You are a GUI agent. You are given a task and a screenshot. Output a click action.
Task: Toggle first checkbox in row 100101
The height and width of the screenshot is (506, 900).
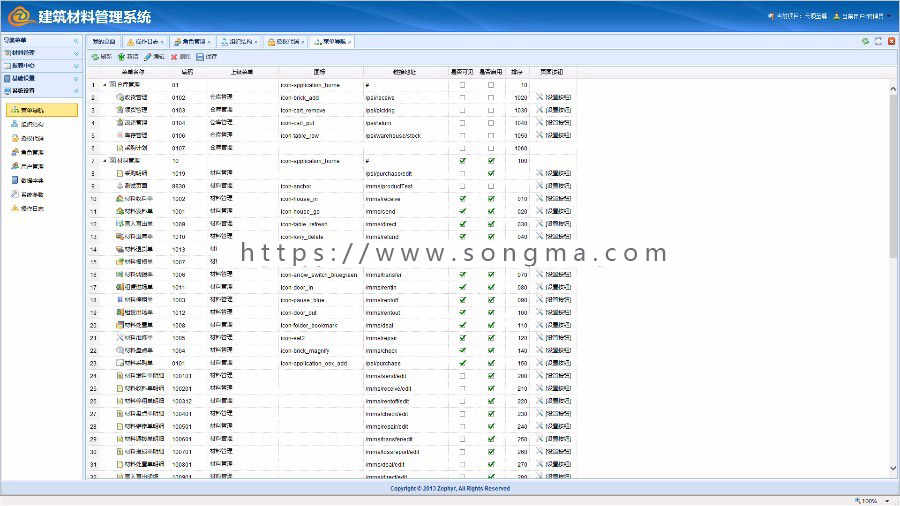(463, 376)
